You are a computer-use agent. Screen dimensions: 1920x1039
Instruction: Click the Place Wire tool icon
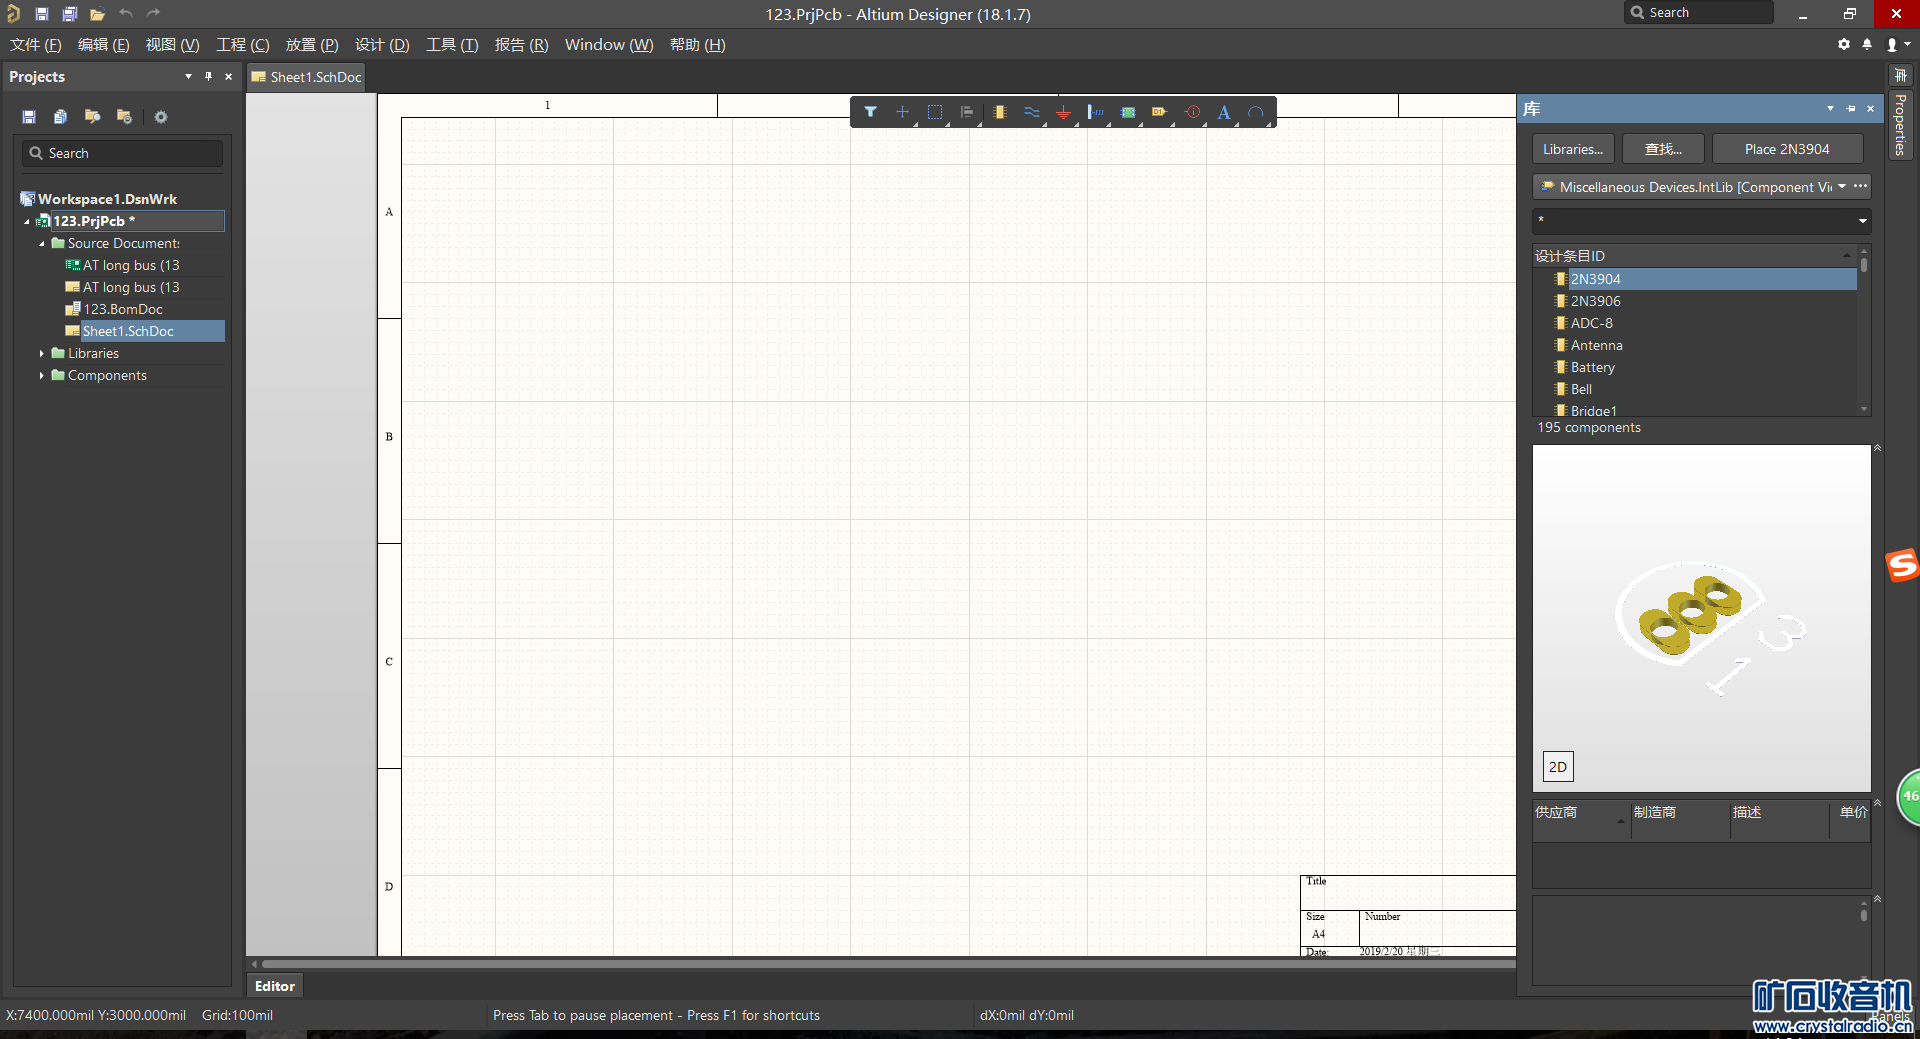tap(1031, 112)
